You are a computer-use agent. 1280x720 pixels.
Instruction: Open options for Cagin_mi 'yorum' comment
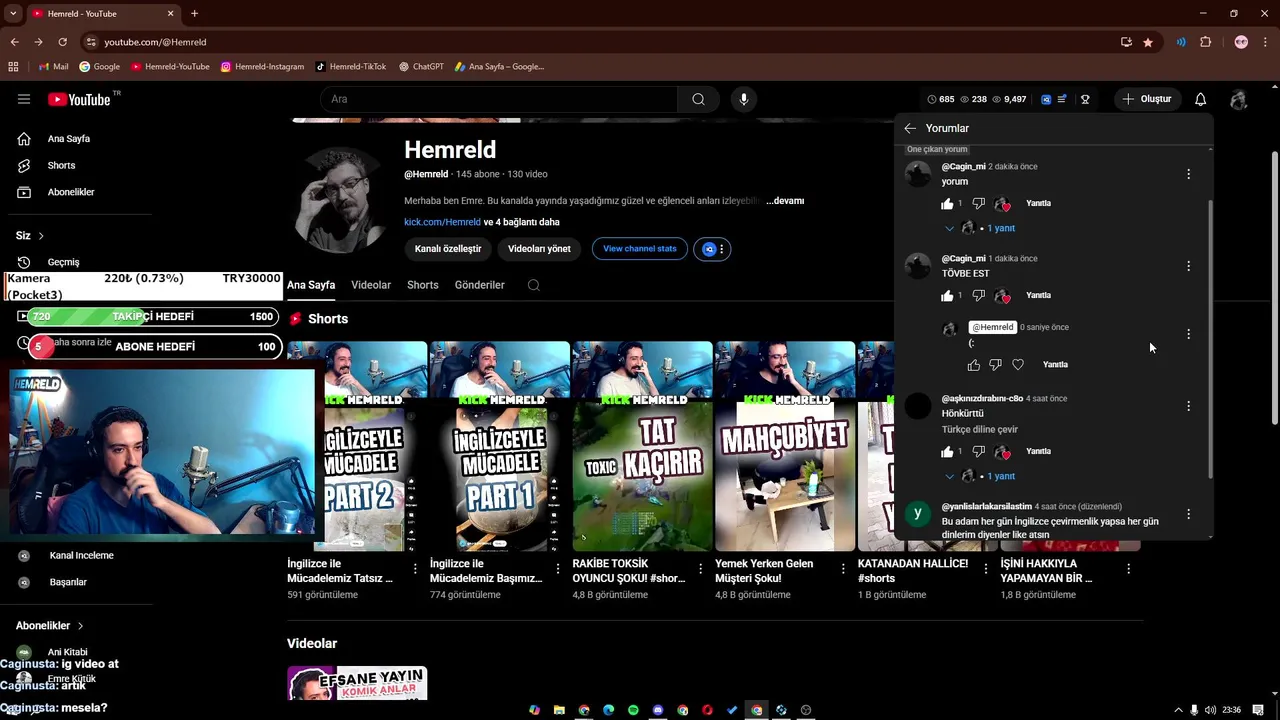[1188, 174]
